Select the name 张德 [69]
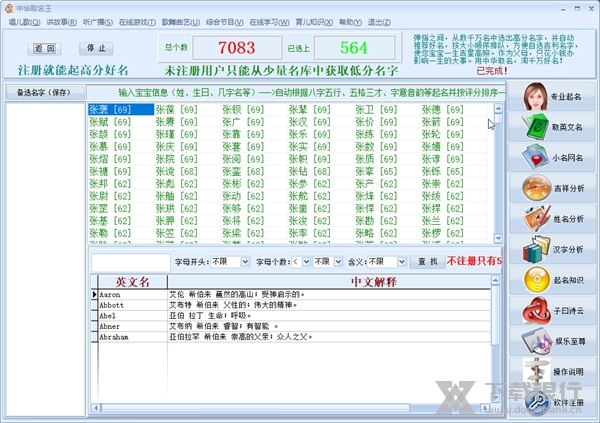This screenshot has height=423, width=600. [x=442, y=109]
